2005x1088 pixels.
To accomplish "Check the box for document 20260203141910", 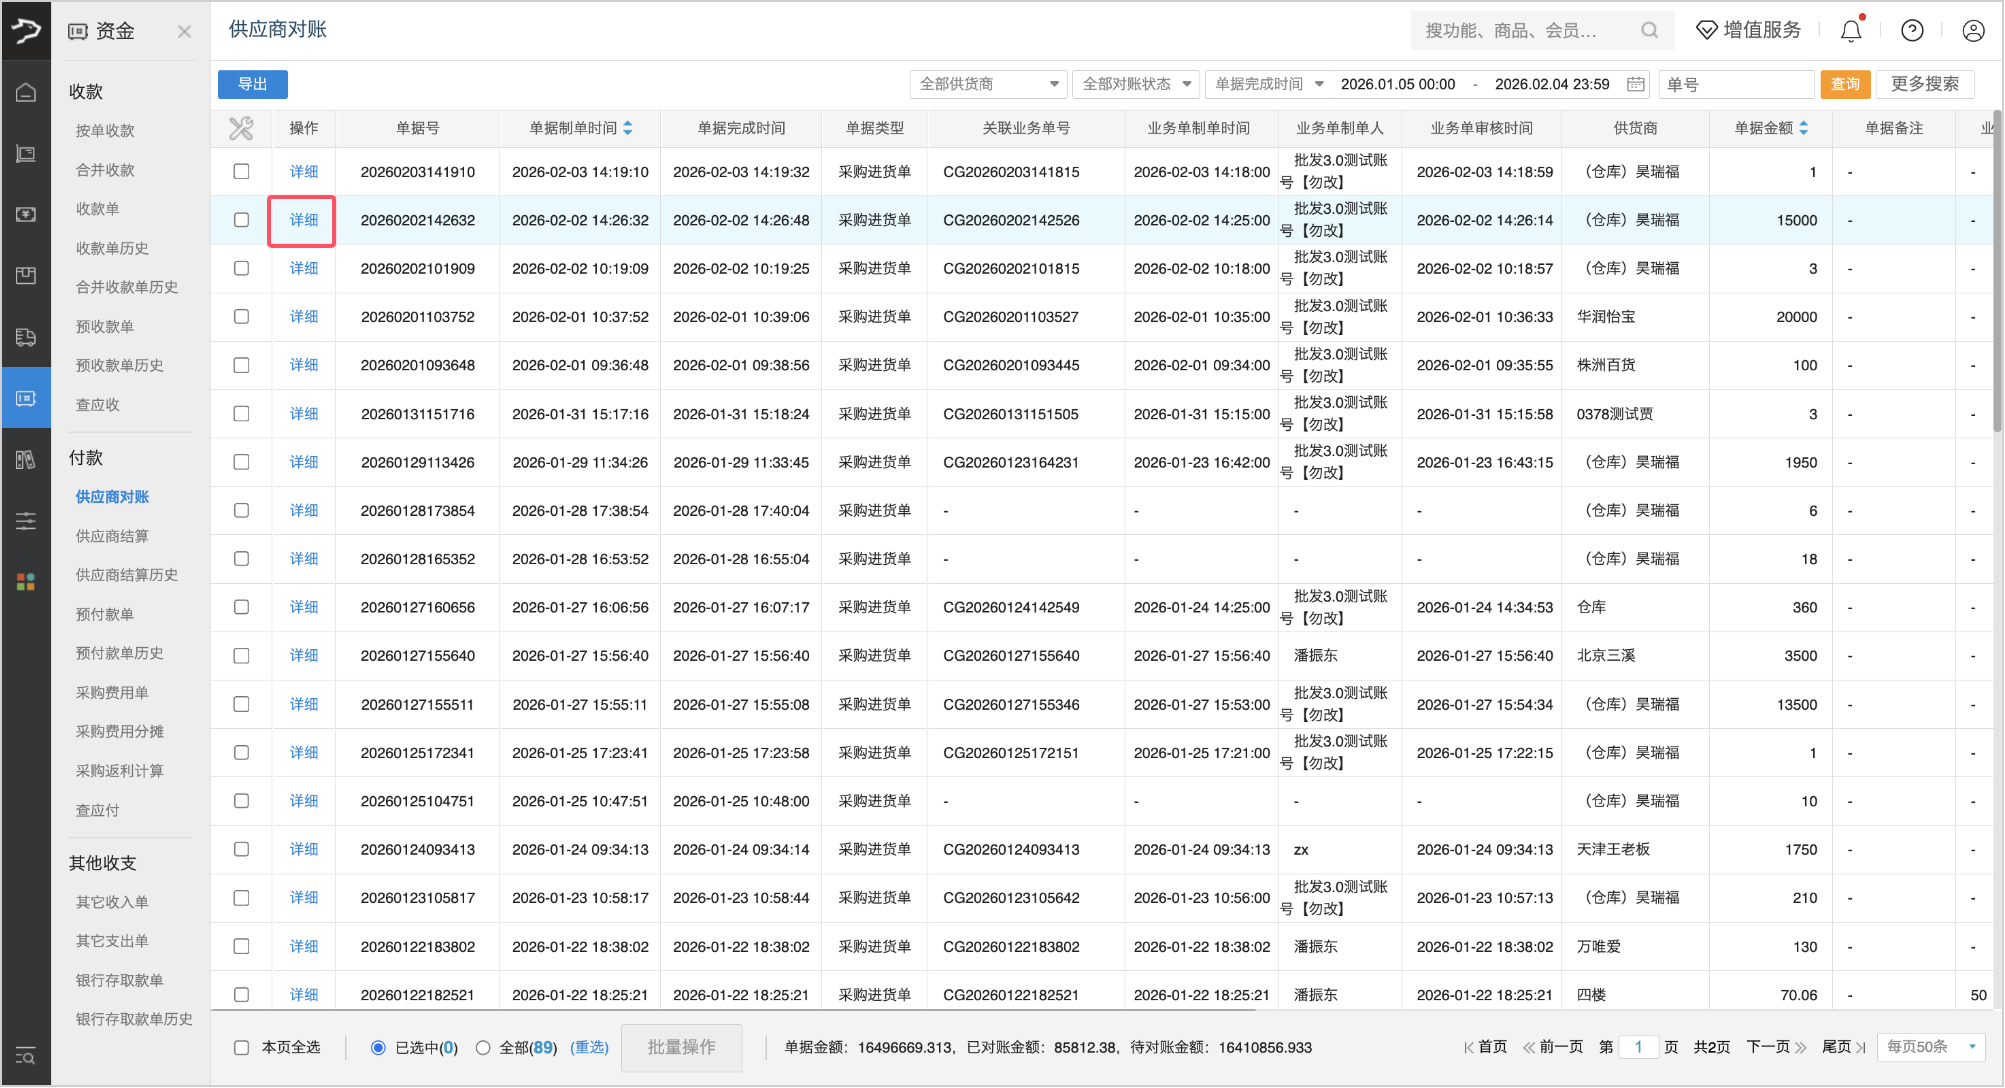I will click(x=241, y=172).
